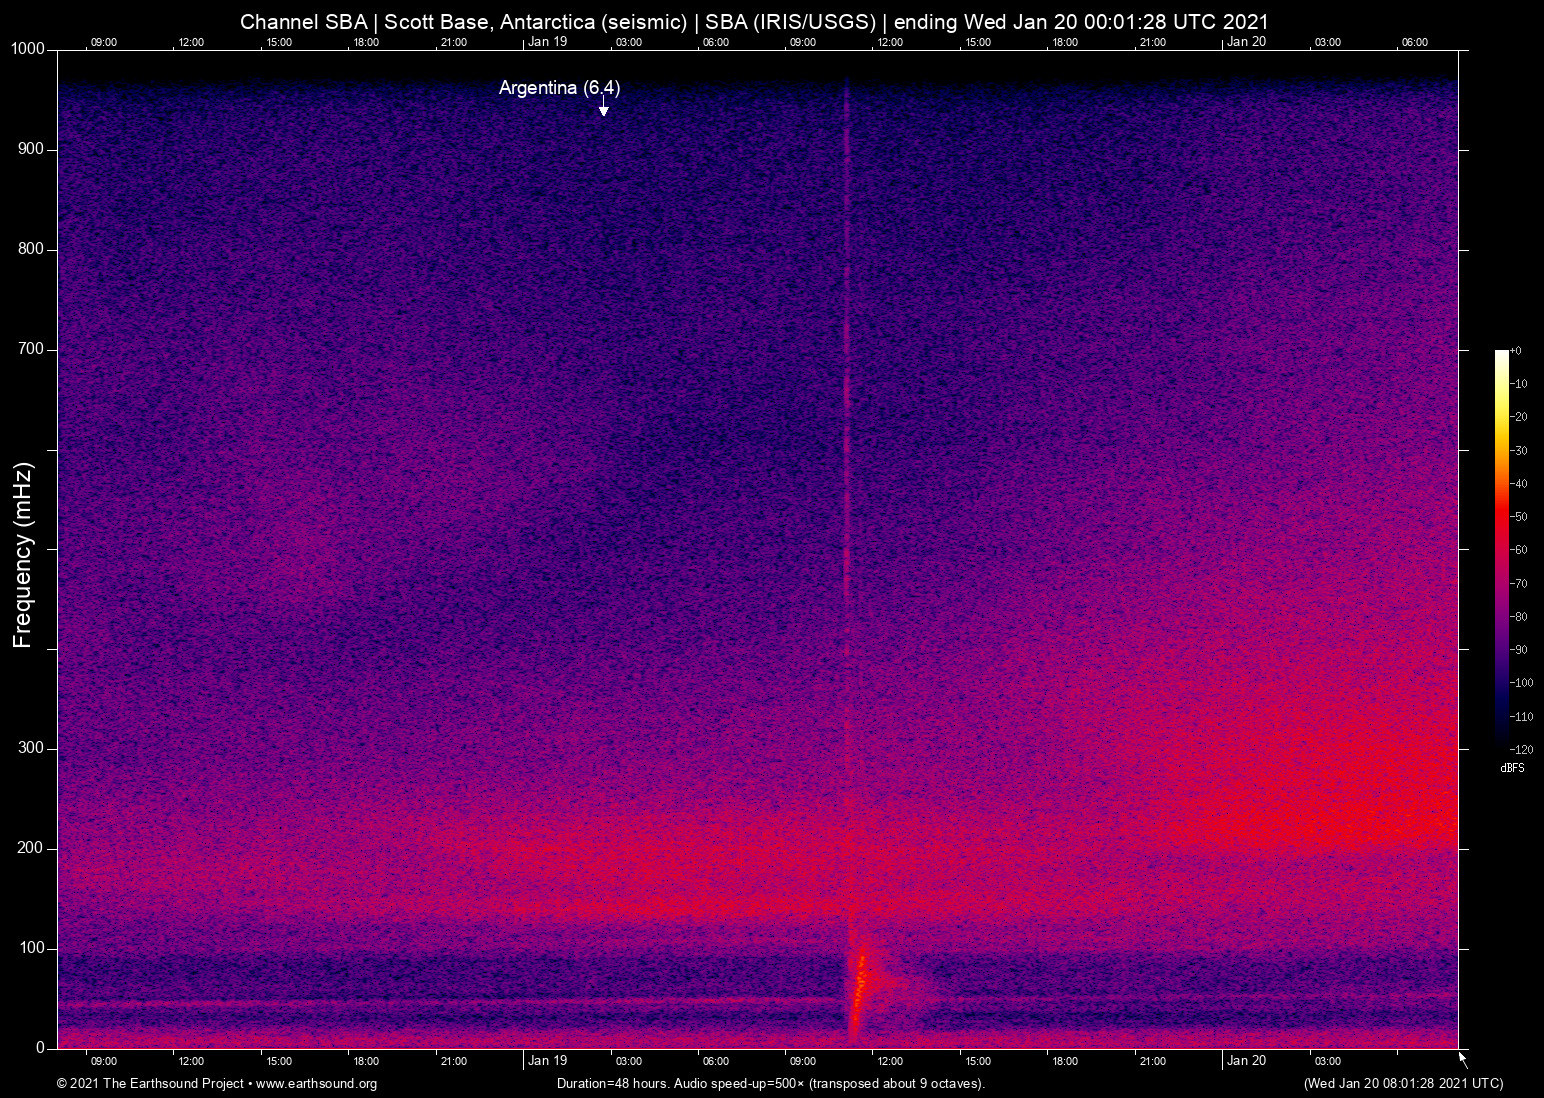Screen dimensions: 1544x1098
Task: Select the Argentina (6.4) event label
Action: 559,88
